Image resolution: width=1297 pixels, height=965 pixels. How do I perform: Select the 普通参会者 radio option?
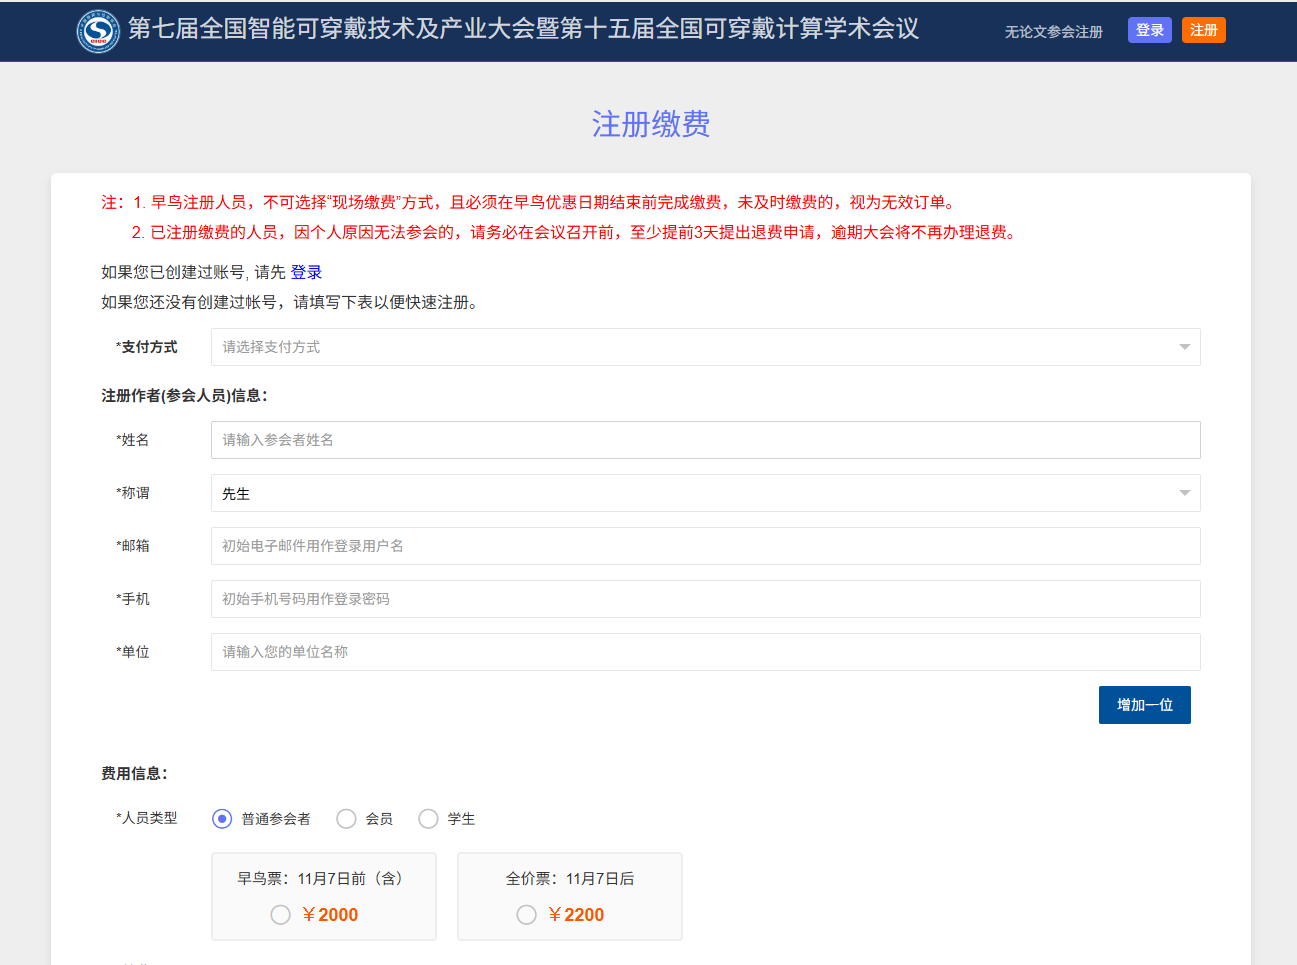[222, 819]
